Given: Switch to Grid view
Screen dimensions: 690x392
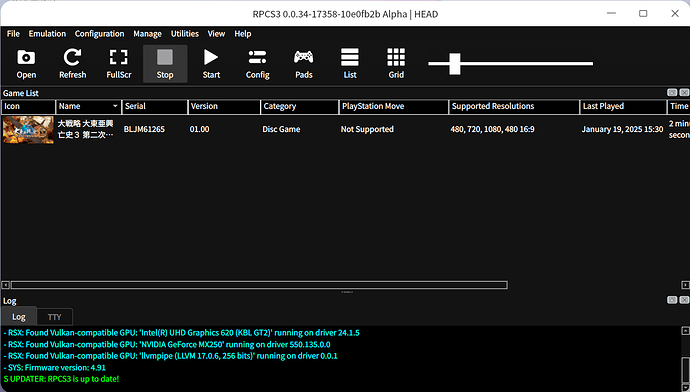Looking at the screenshot, I should [396, 64].
